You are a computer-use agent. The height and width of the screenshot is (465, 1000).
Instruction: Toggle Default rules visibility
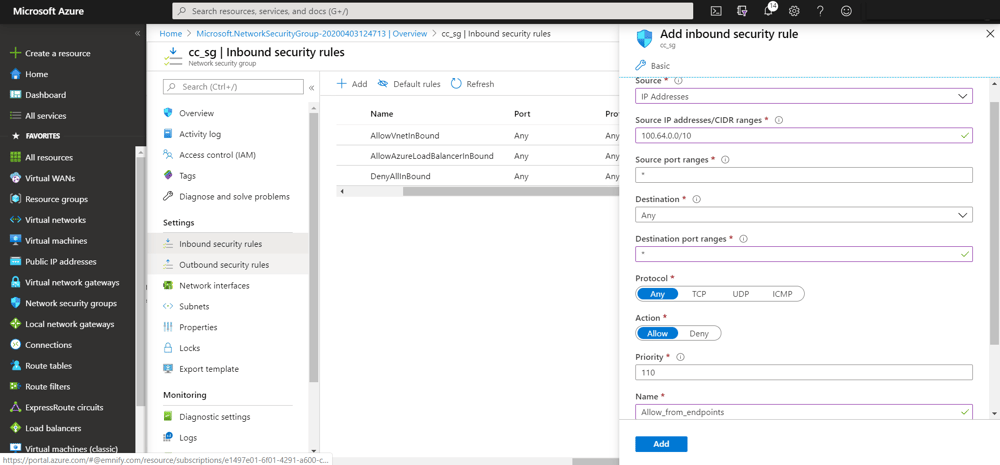coord(409,84)
